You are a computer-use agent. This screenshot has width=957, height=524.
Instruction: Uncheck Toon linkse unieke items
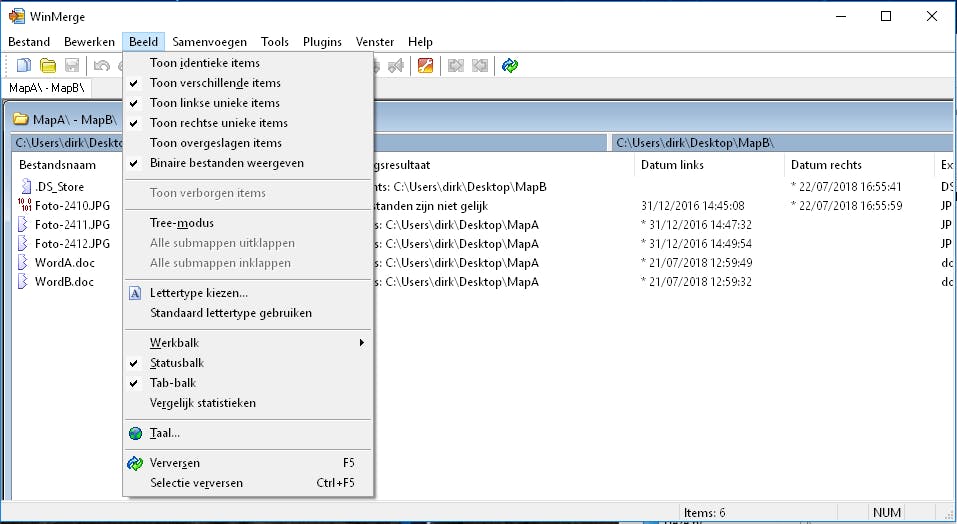tap(248, 103)
